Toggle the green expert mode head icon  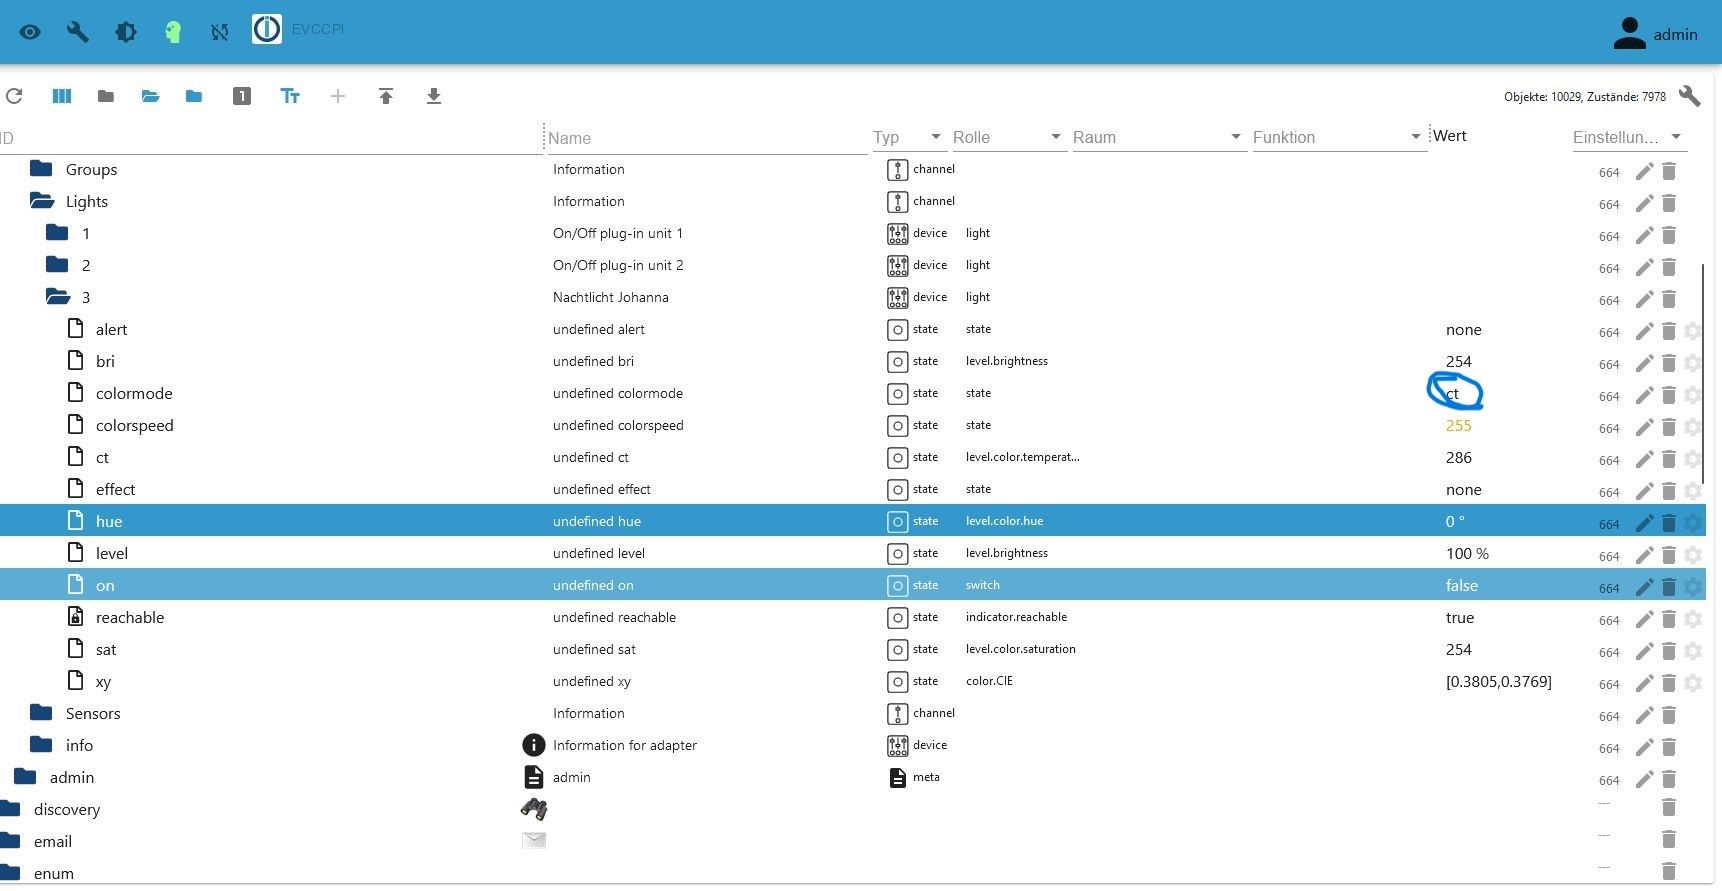point(173,32)
